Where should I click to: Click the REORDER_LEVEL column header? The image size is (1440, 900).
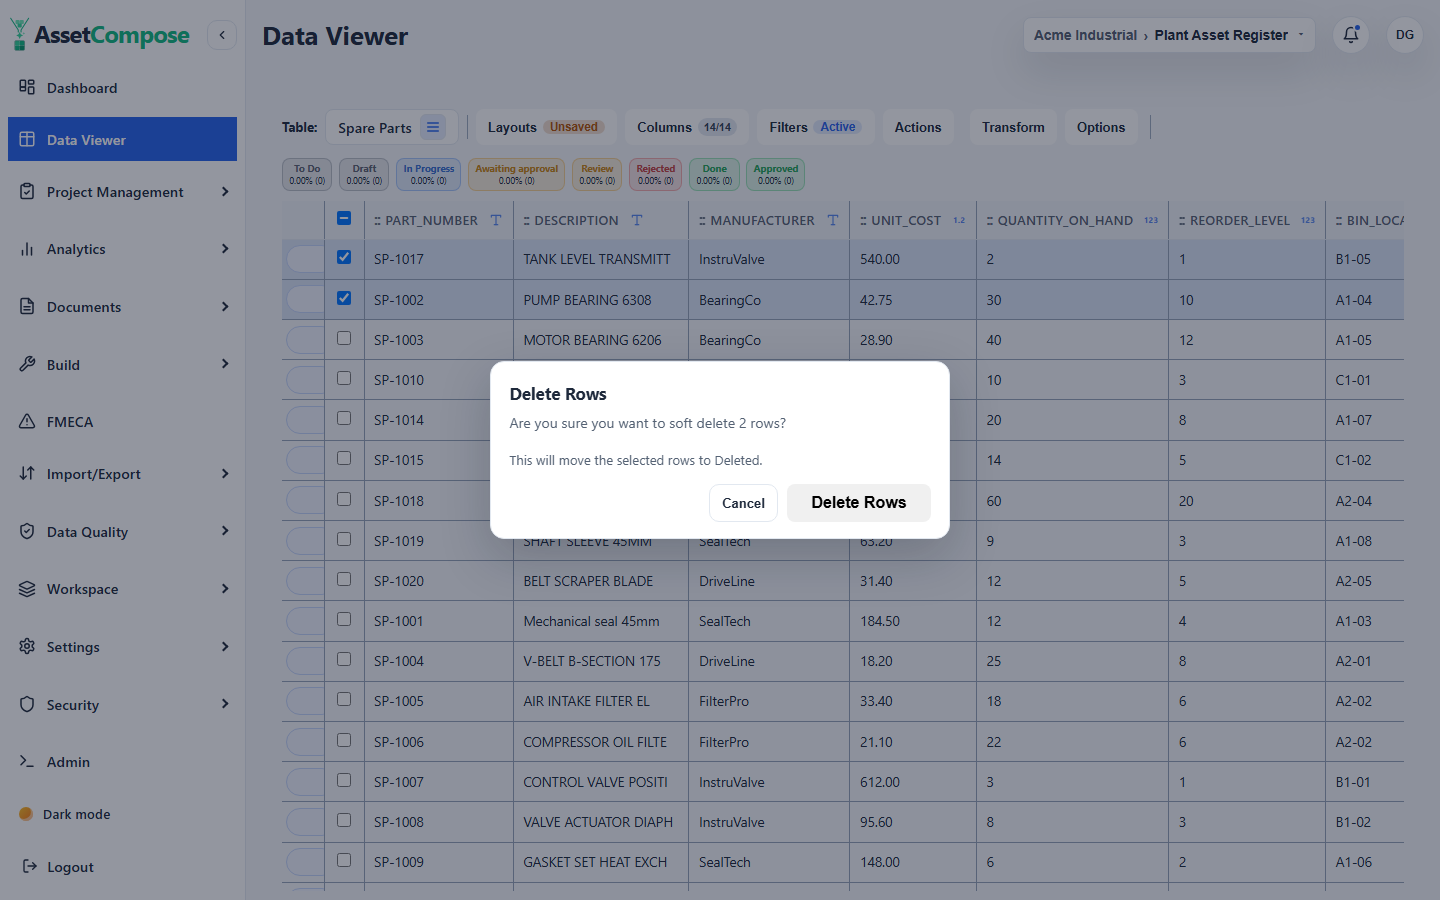(x=1246, y=220)
